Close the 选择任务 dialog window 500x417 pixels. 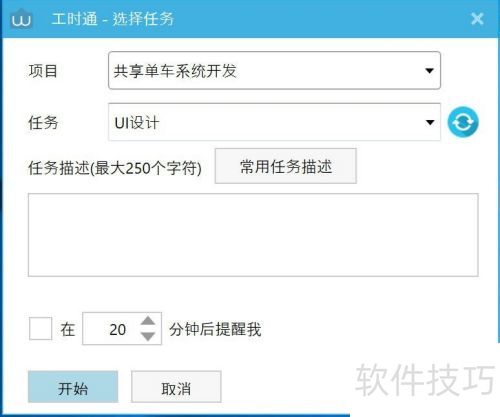tap(477, 19)
